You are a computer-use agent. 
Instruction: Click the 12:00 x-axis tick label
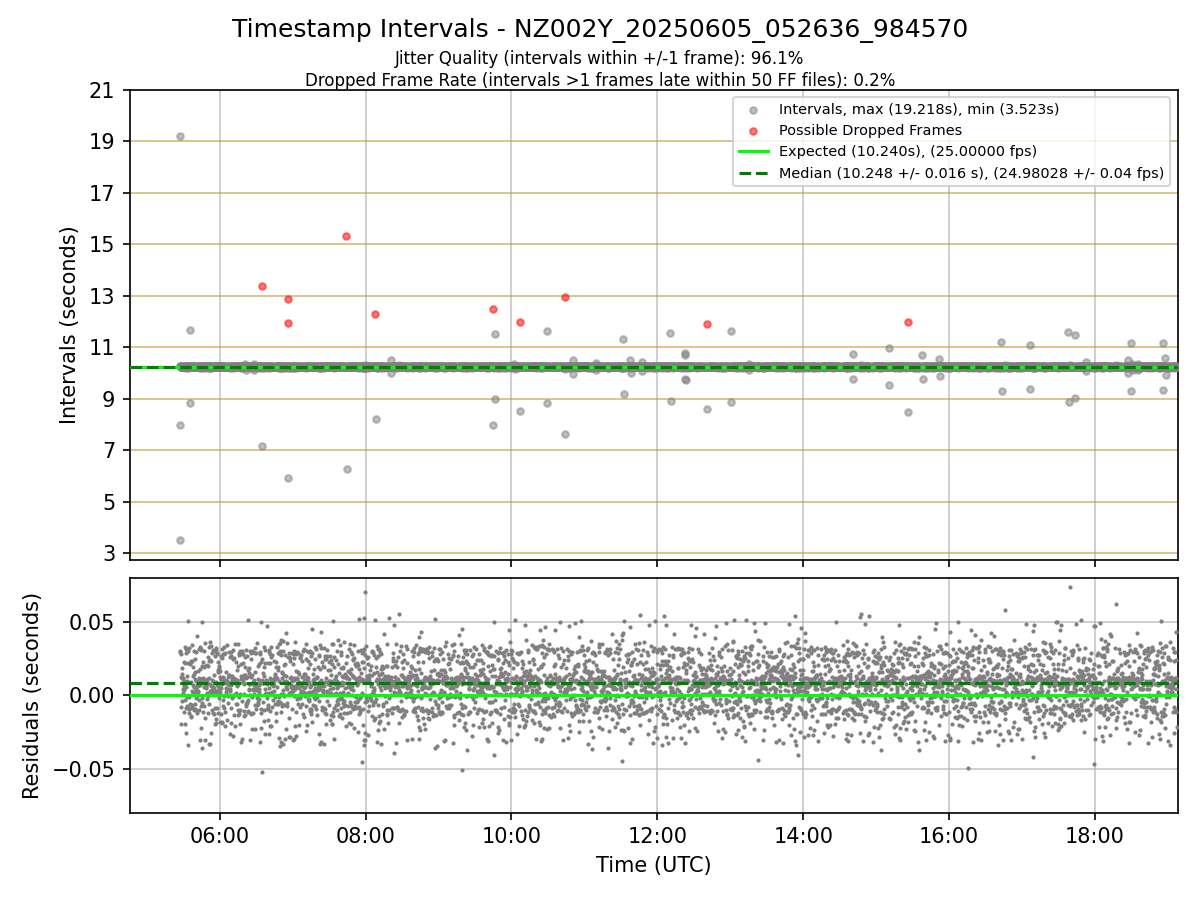[x=657, y=832]
